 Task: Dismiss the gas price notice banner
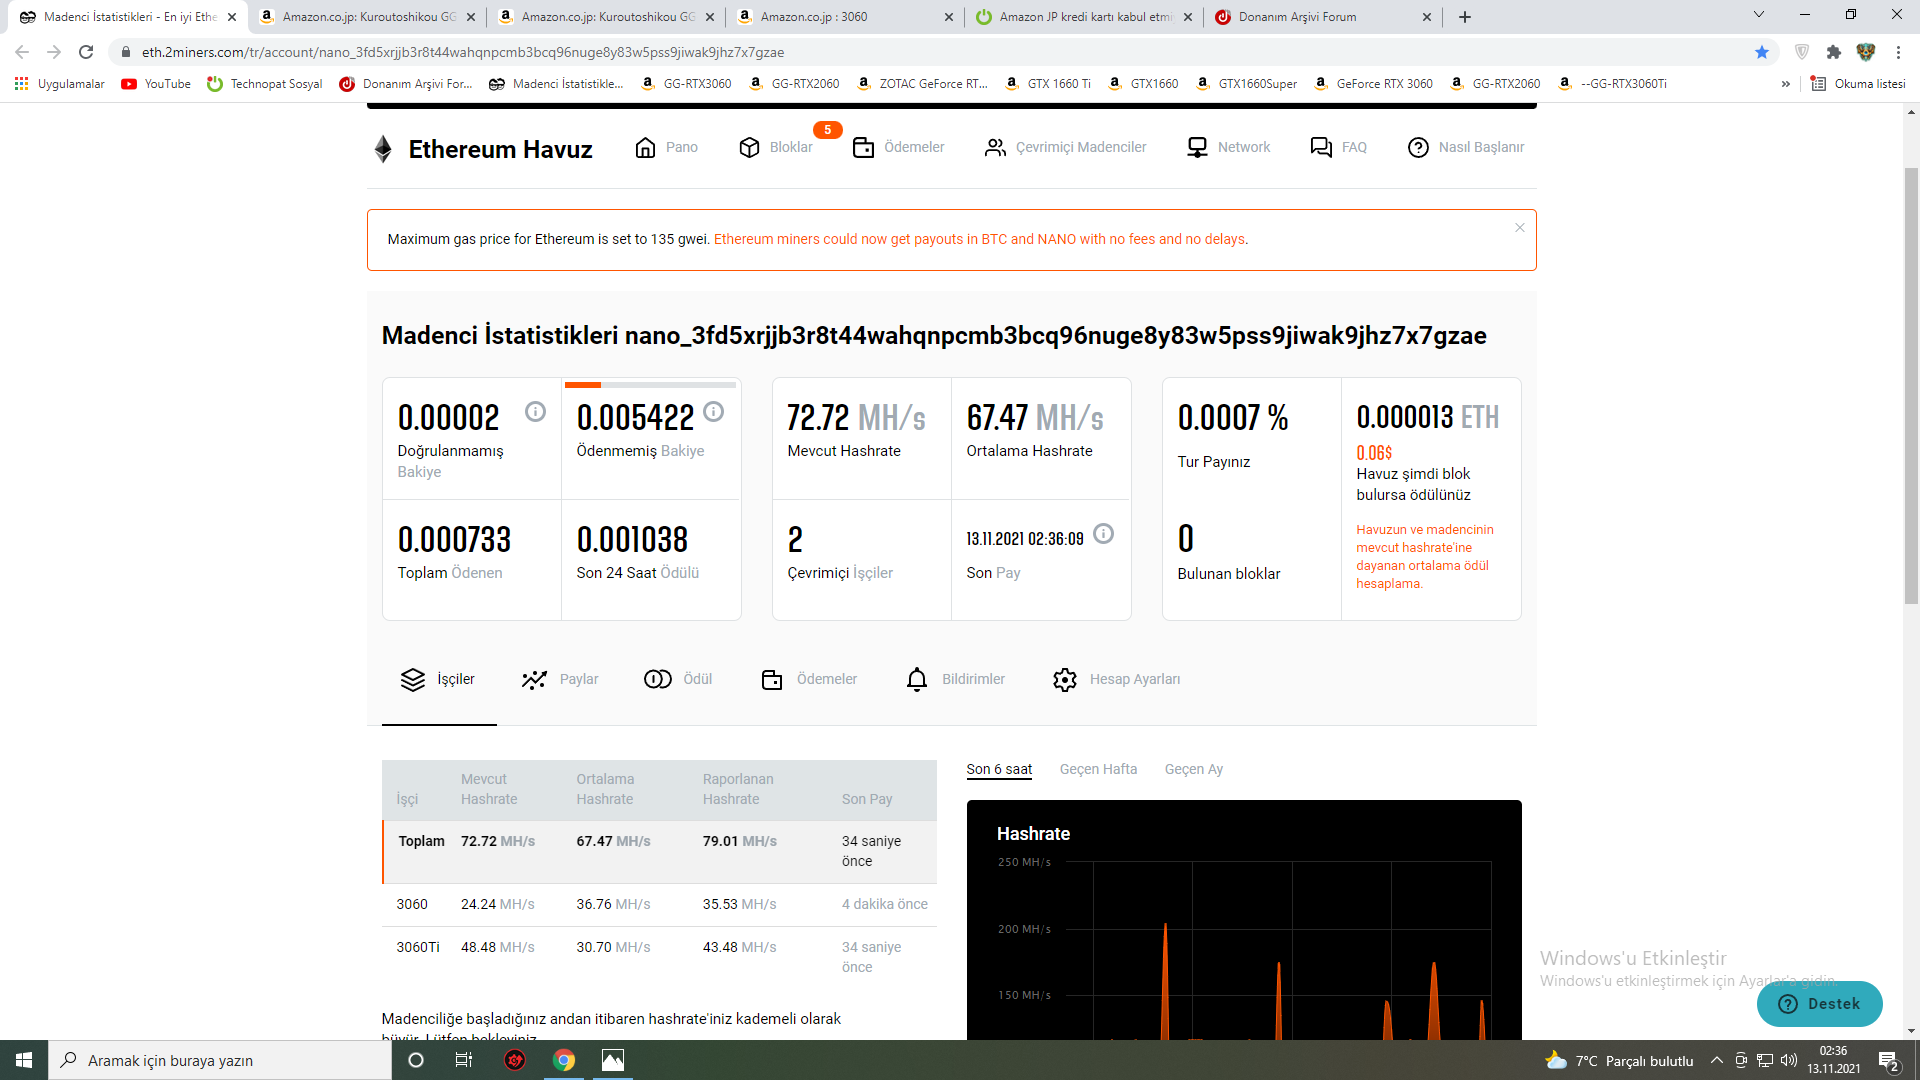point(1519,228)
